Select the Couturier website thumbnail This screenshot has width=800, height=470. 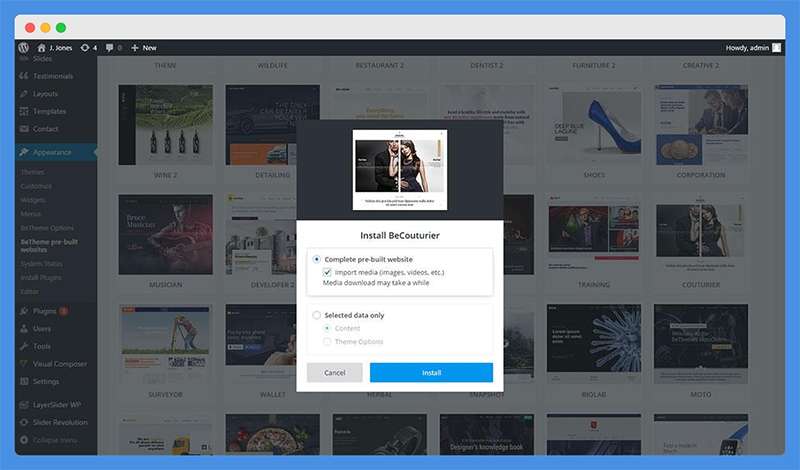(x=701, y=235)
